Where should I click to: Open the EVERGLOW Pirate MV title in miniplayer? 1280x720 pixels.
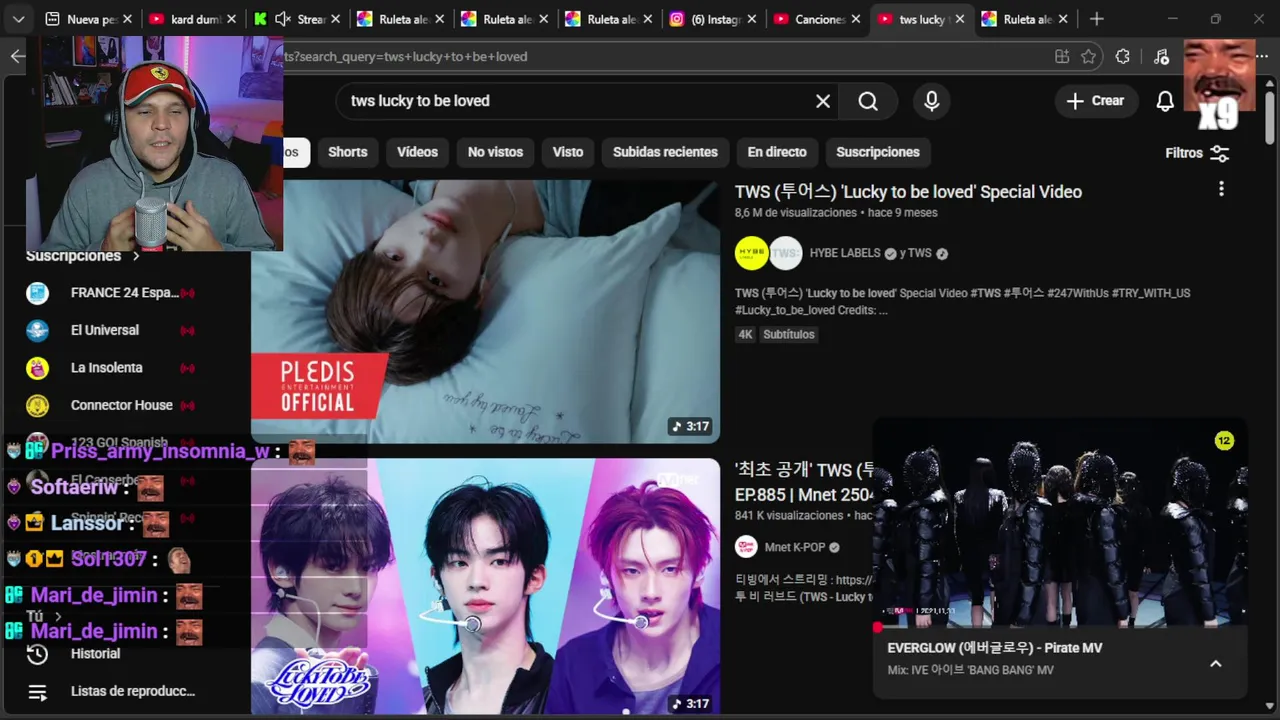(994, 648)
